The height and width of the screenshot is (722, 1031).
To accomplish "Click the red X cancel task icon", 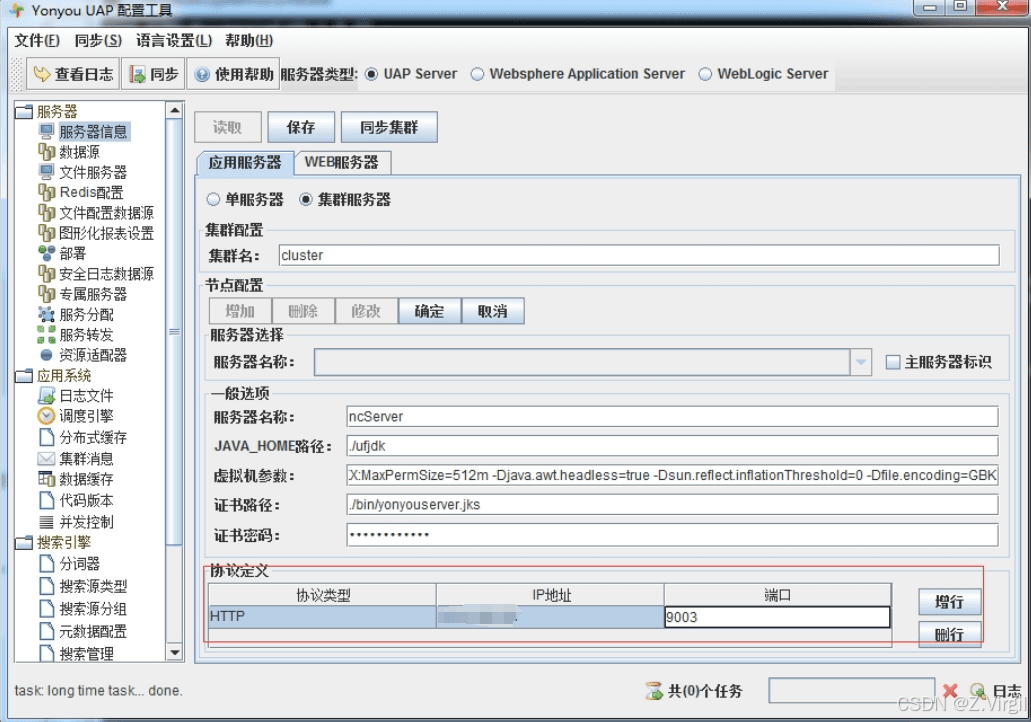I will [x=950, y=690].
